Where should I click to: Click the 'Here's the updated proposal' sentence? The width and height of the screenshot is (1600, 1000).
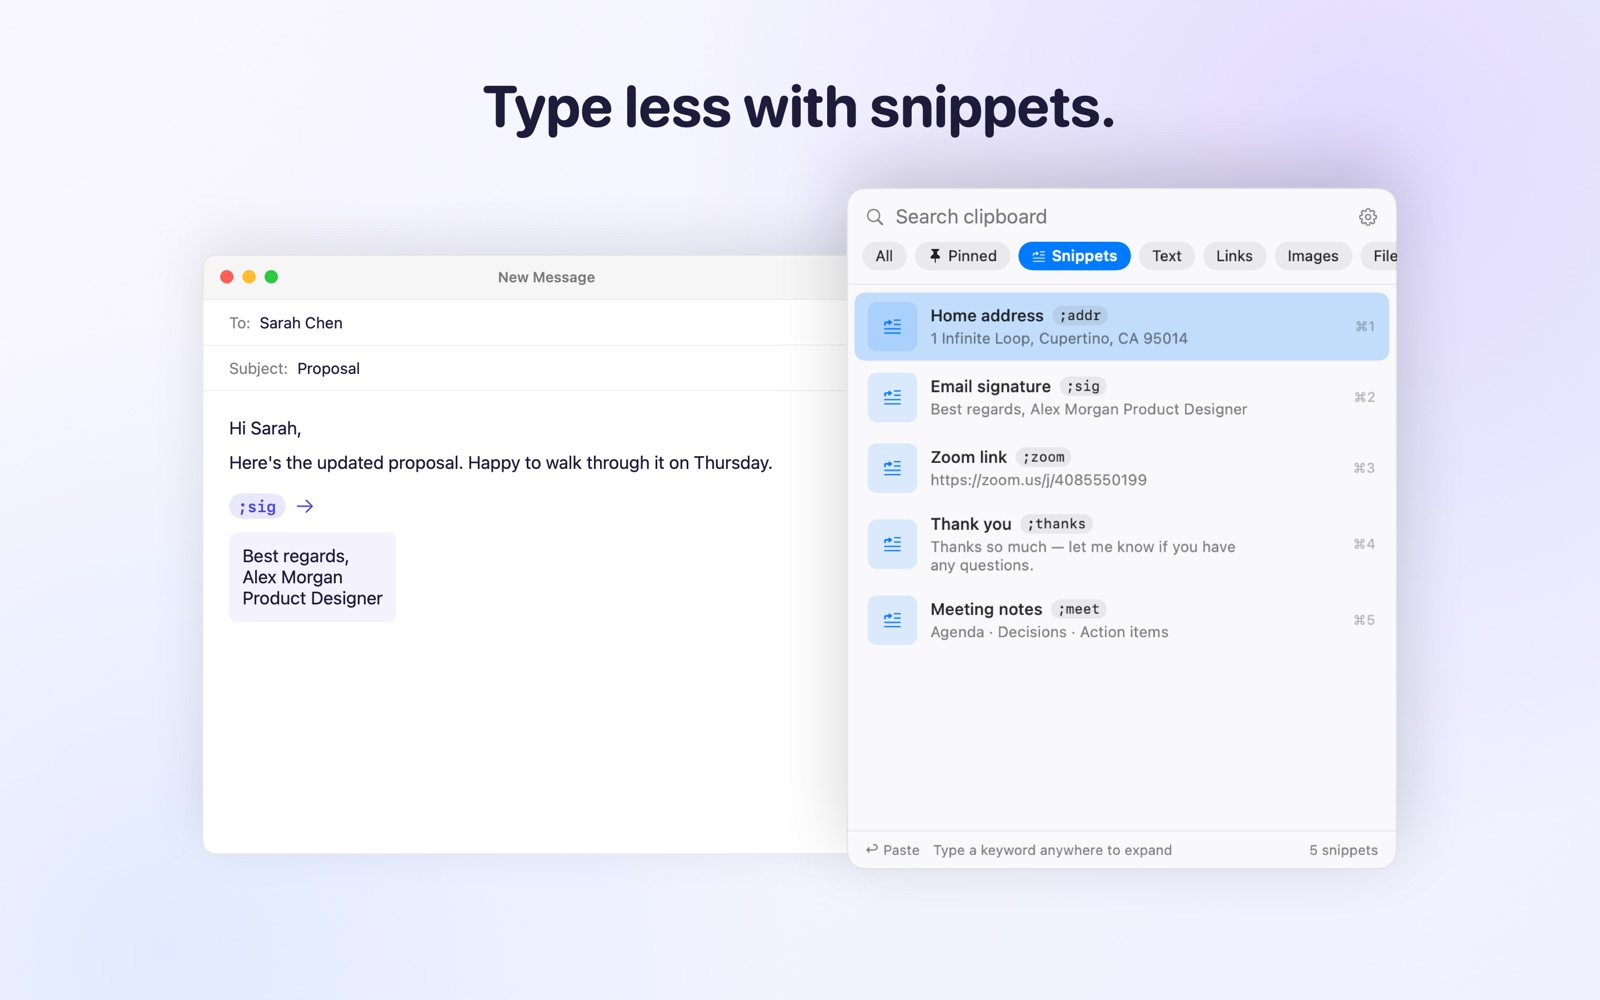coord(500,463)
